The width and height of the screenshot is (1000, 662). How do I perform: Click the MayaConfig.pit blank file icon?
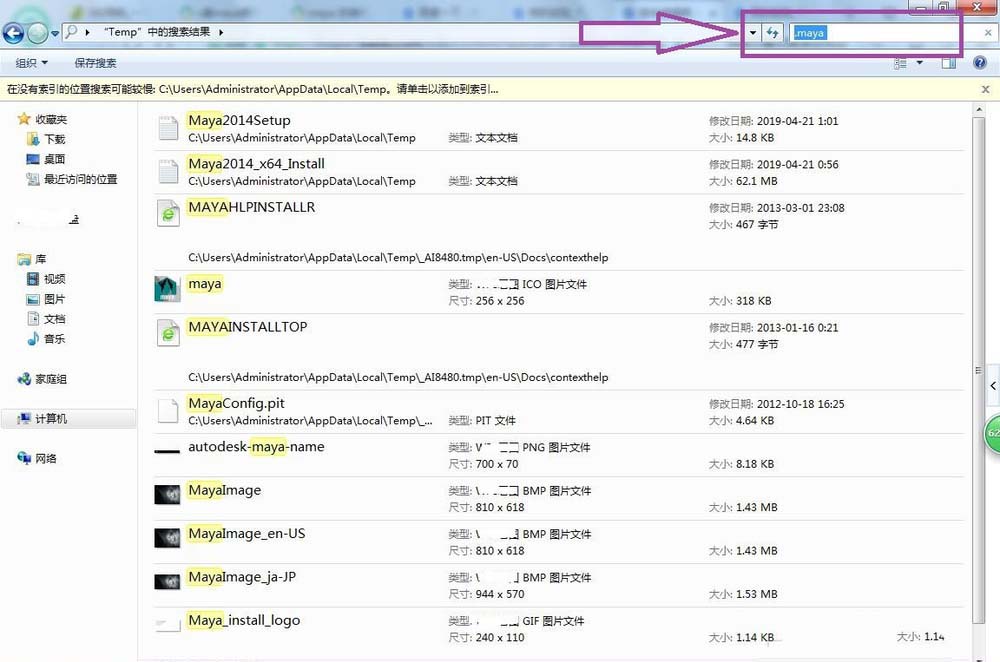click(168, 411)
